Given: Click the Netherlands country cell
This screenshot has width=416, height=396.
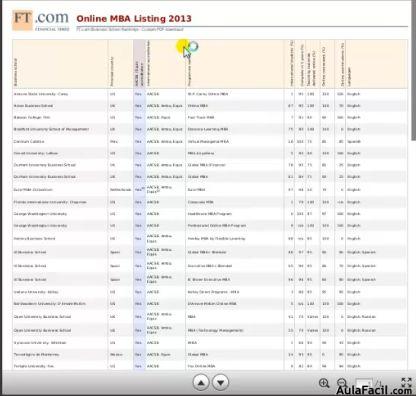Looking at the screenshot, I should point(121,190).
